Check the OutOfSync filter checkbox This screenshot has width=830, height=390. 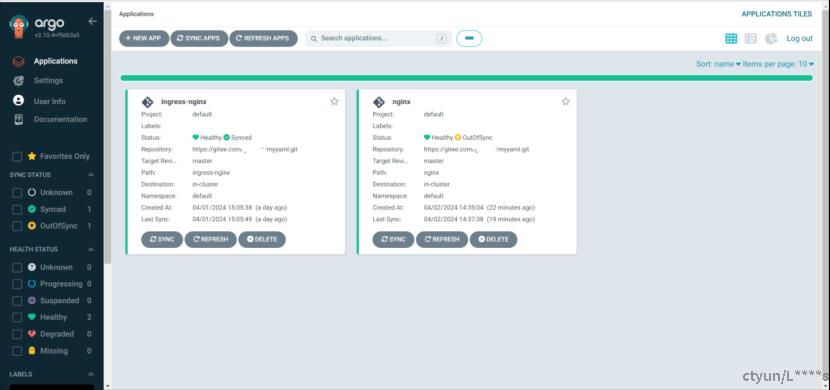coord(17,226)
